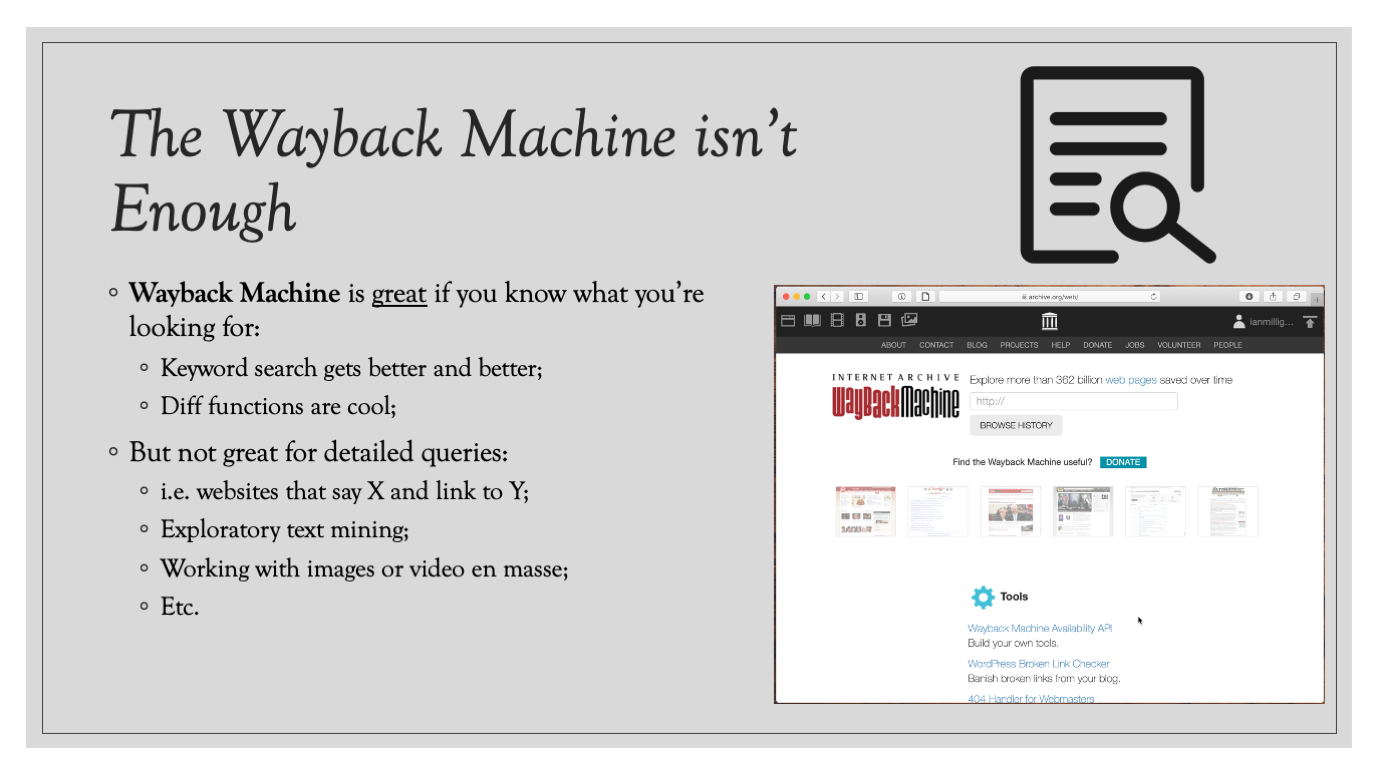Go back with Safari's back arrow
This screenshot has width=1378, height=775.
click(x=824, y=297)
